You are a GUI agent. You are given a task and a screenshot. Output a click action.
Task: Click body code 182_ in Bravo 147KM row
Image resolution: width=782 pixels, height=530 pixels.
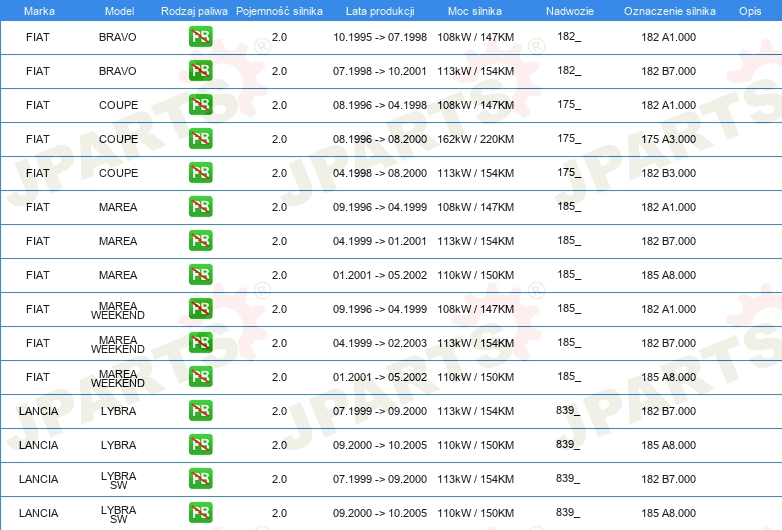pos(569,36)
